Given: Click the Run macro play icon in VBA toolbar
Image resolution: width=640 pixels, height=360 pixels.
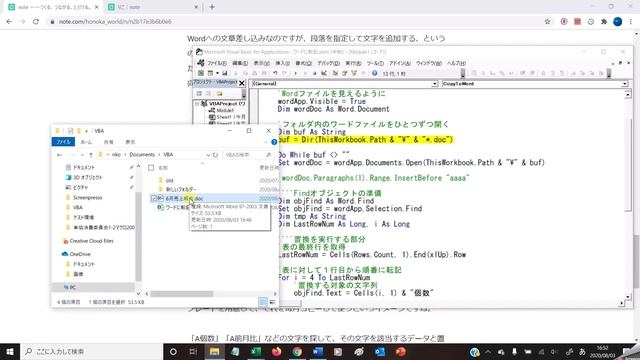Looking at the screenshot, I should 296,73.
